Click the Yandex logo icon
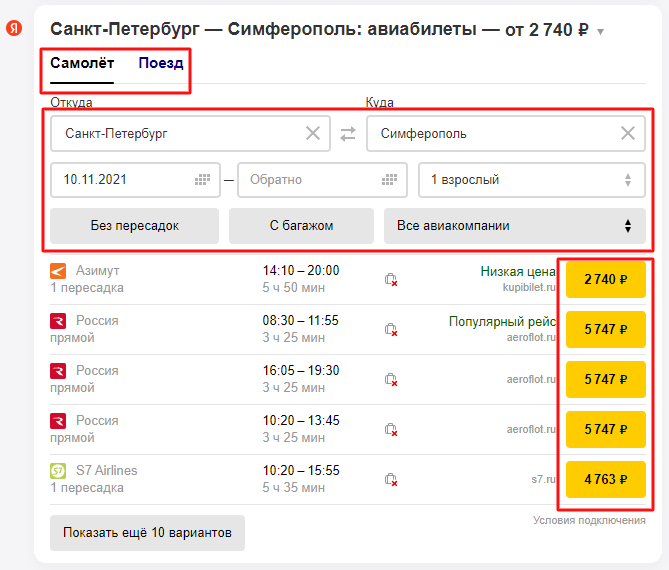The width and height of the screenshot is (669, 570). coord(14,28)
